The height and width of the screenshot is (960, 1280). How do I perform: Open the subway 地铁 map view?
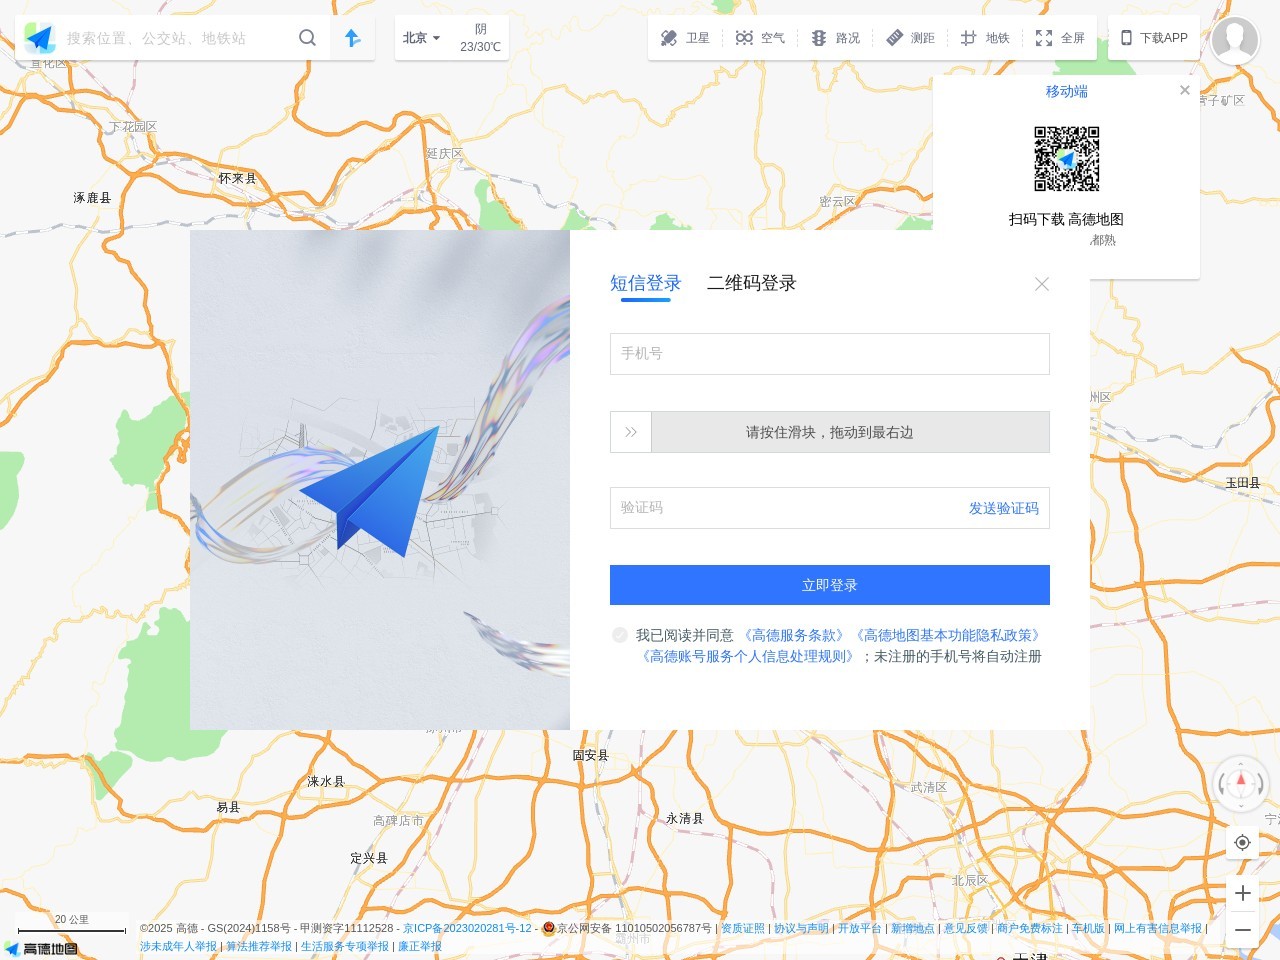[x=986, y=38]
